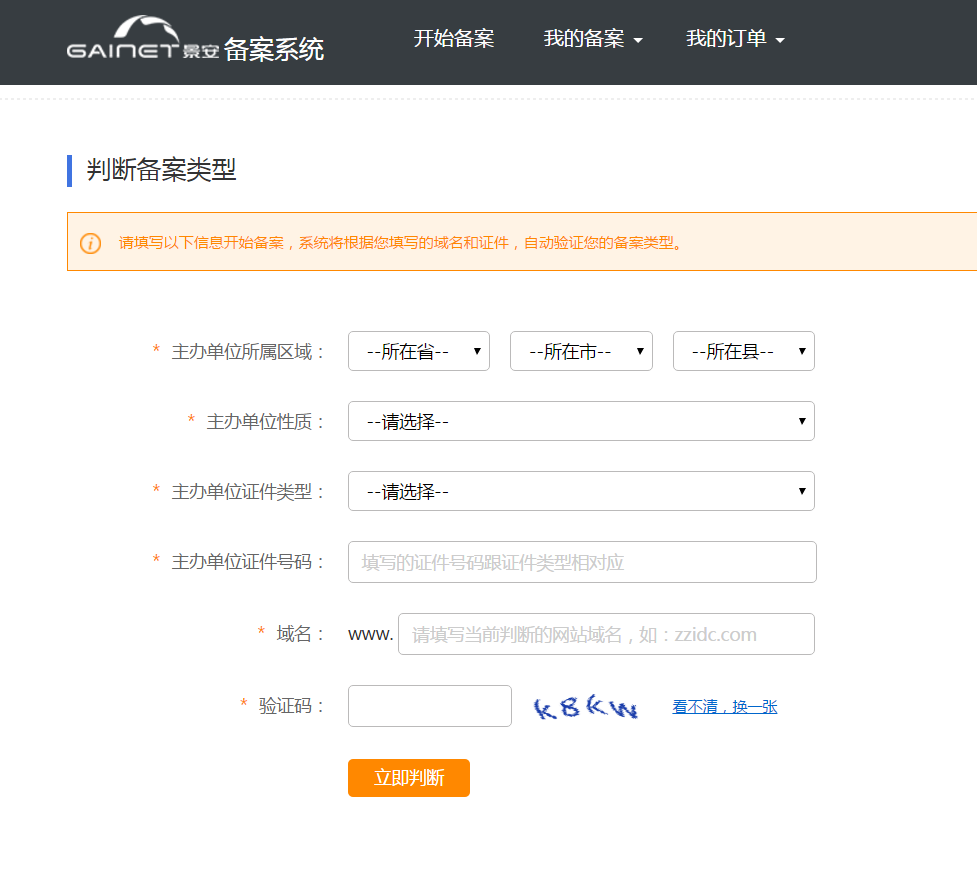Open the 所在省 province dropdown
Screen dimensions: 977x883
(x=418, y=351)
